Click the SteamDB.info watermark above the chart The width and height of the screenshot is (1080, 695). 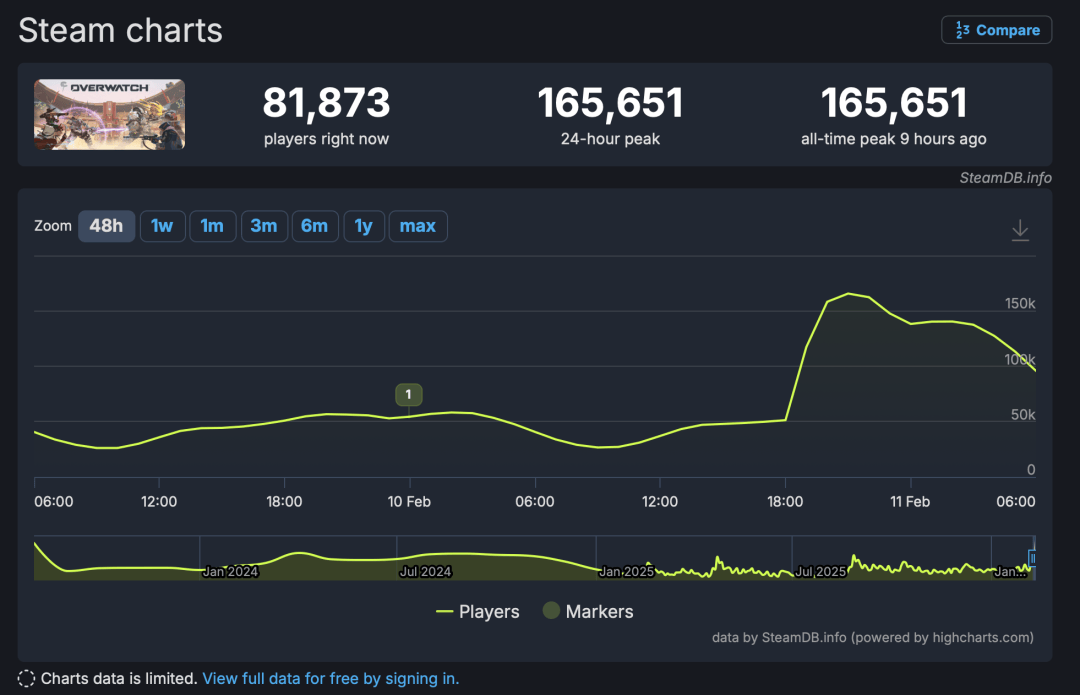tap(1005, 178)
